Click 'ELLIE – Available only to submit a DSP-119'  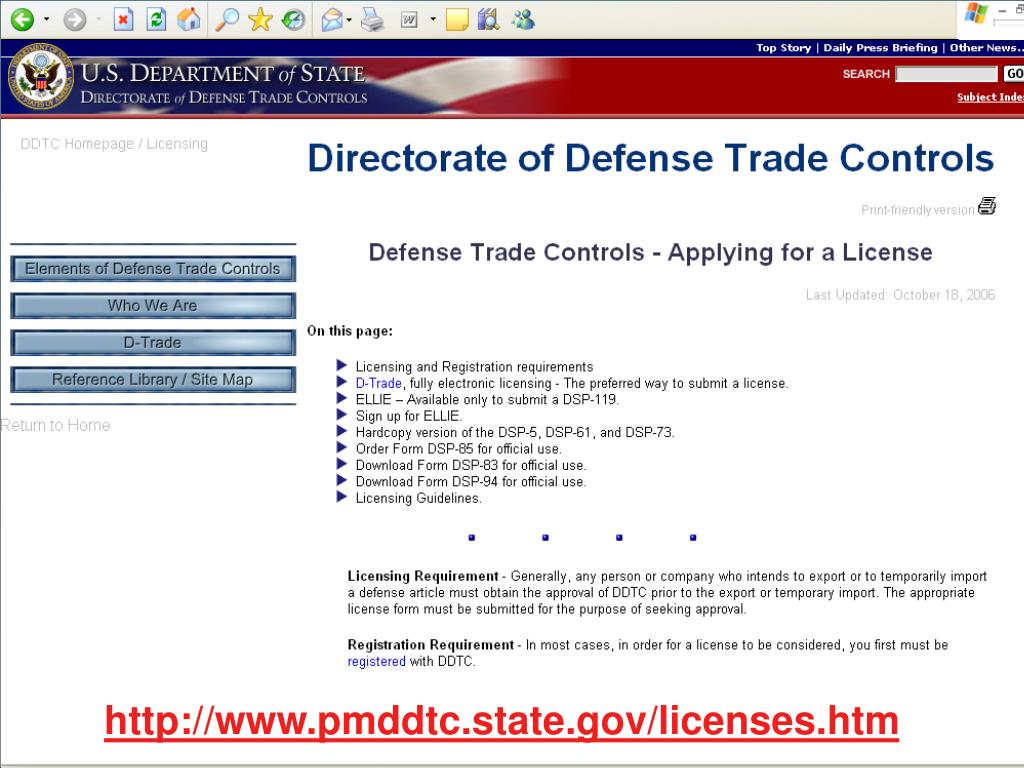pyautogui.click(x=487, y=400)
